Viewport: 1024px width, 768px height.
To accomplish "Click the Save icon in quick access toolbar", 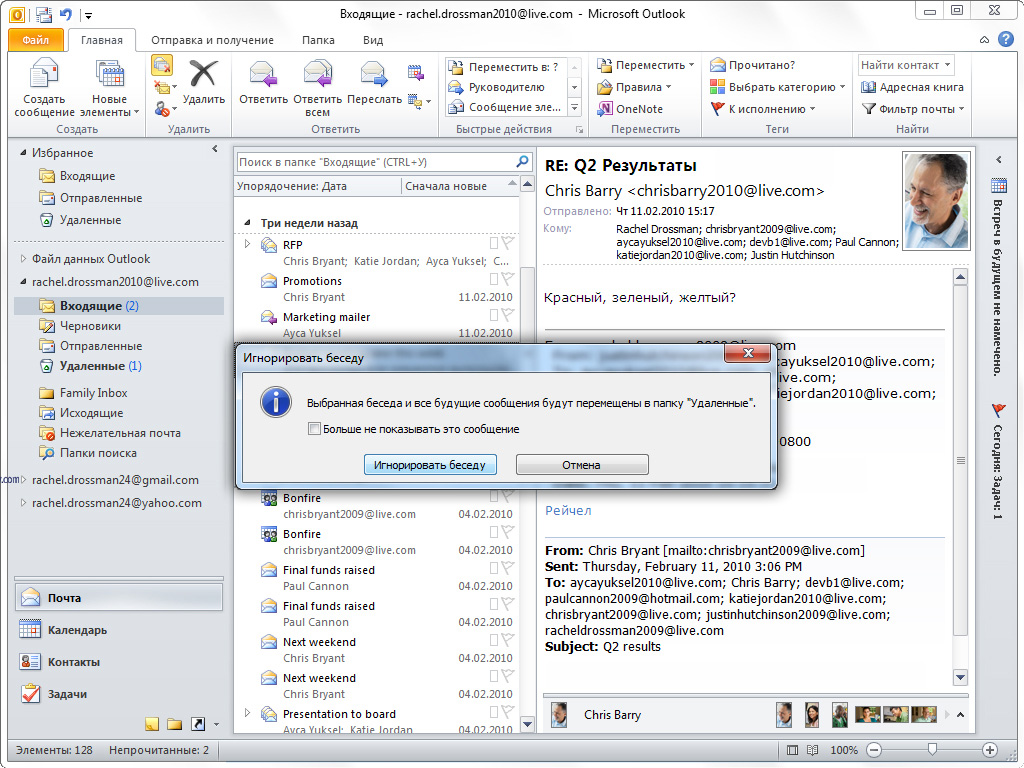I will [44, 14].
